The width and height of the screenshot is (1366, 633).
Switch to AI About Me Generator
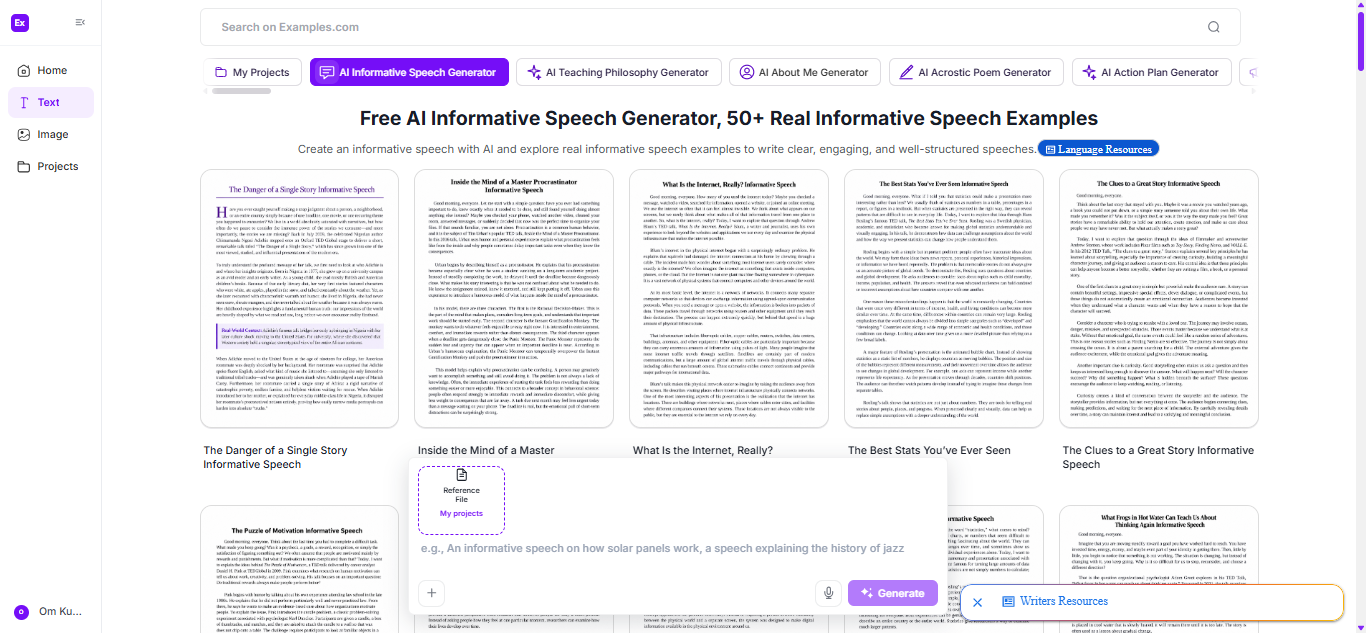click(805, 72)
